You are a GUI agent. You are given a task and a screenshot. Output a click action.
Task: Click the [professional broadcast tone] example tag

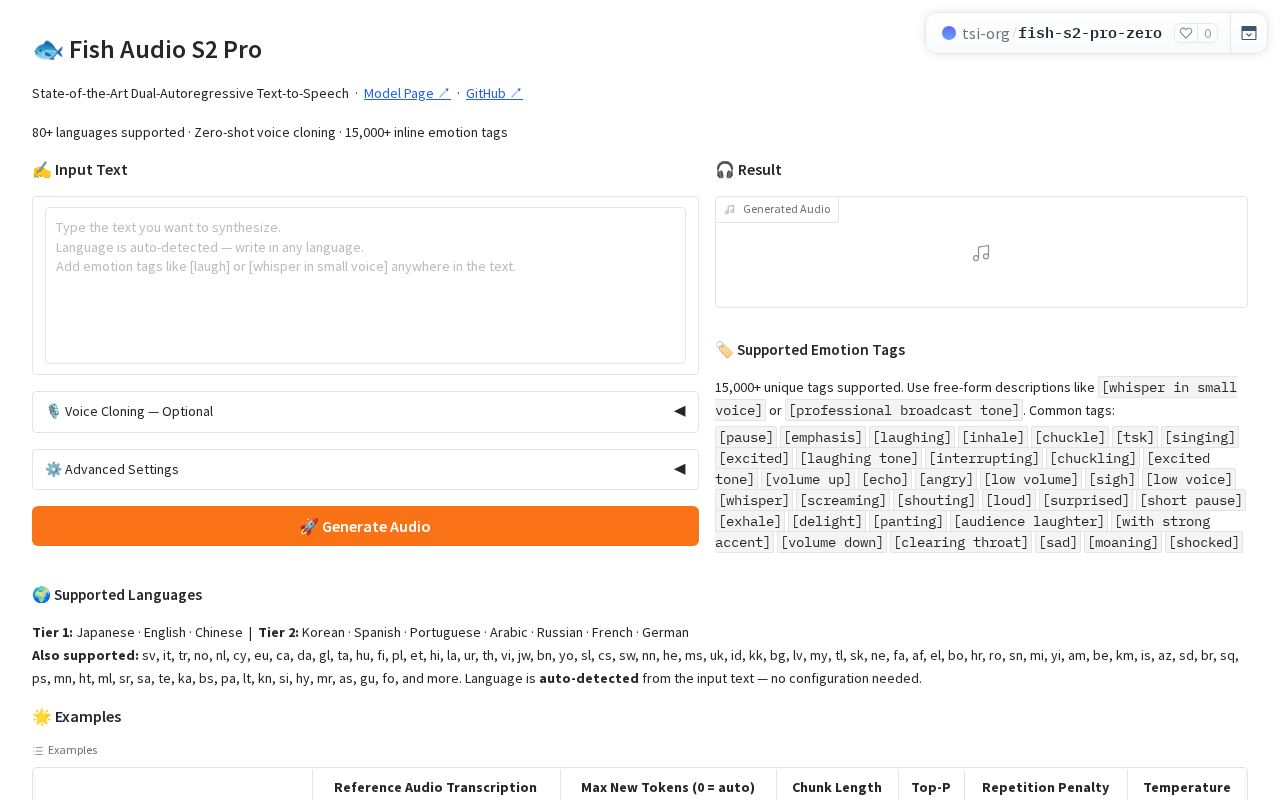coord(904,410)
